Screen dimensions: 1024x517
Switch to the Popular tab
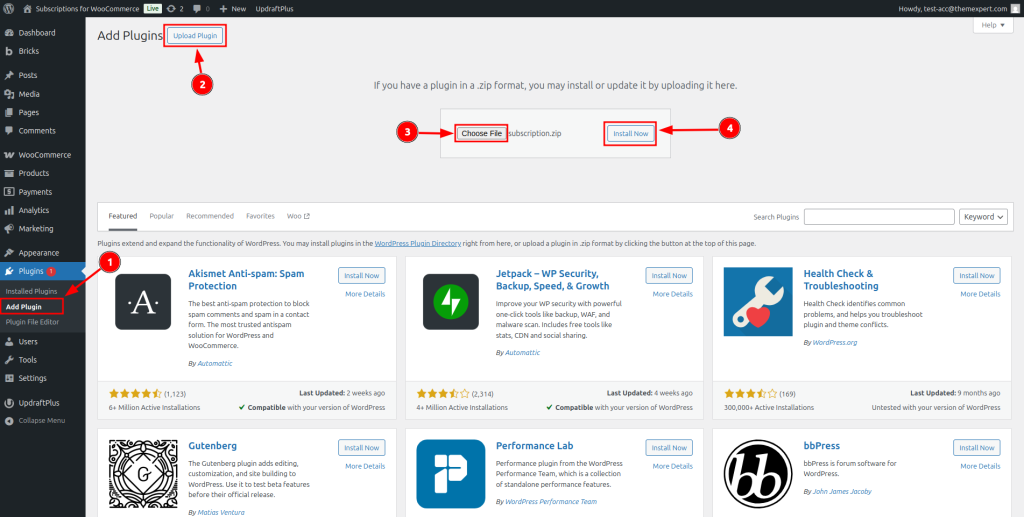pos(161,216)
